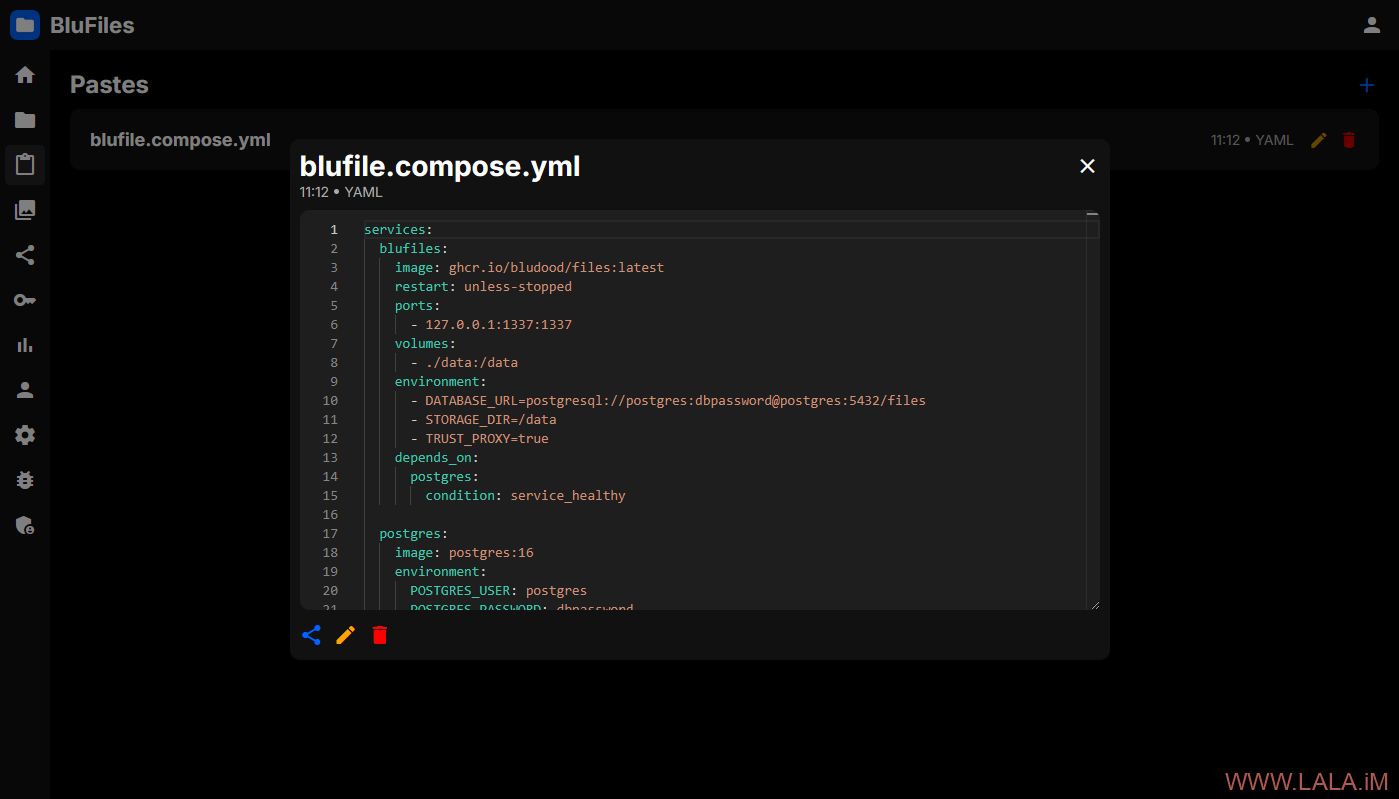Viewport: 1399px width, 799px height.
Task: Open the Settings gear in sidebar
Action: click(25, 435)
